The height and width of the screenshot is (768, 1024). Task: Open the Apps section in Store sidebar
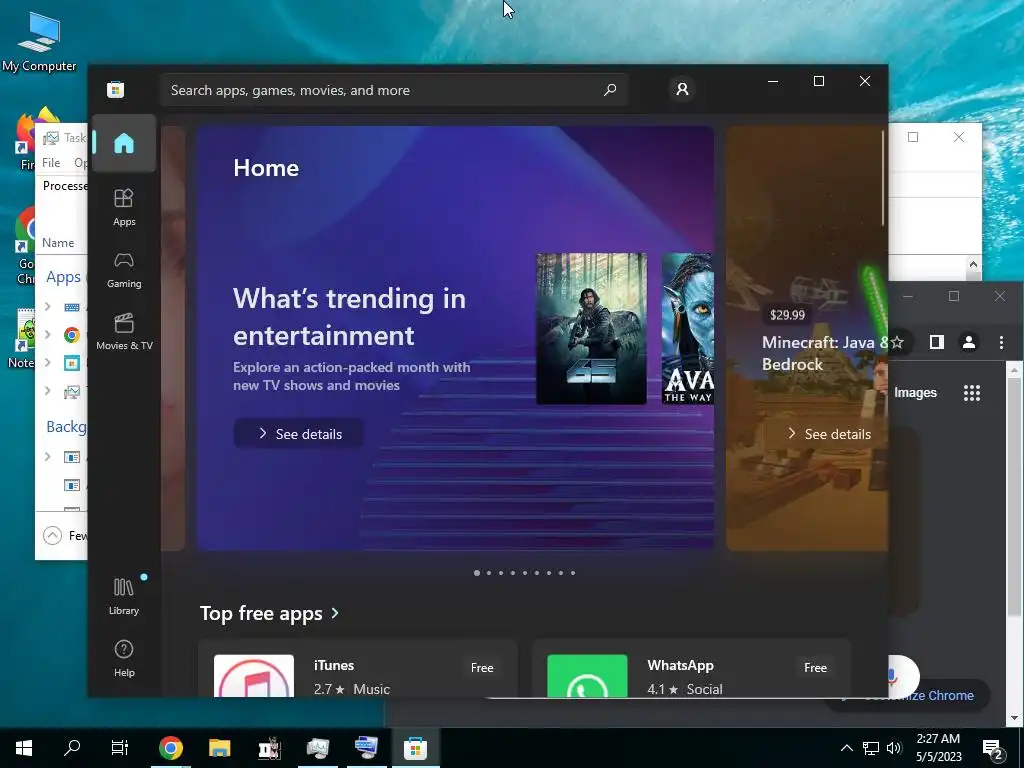(124, 208)
